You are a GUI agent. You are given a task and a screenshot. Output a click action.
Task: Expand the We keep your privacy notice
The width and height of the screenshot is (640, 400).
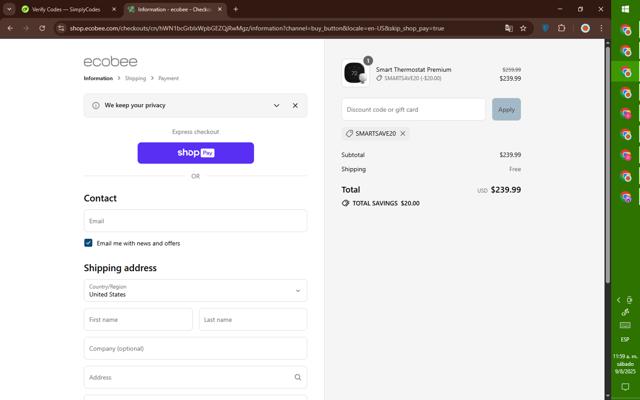pyautogui.click(x=276, y=105)
